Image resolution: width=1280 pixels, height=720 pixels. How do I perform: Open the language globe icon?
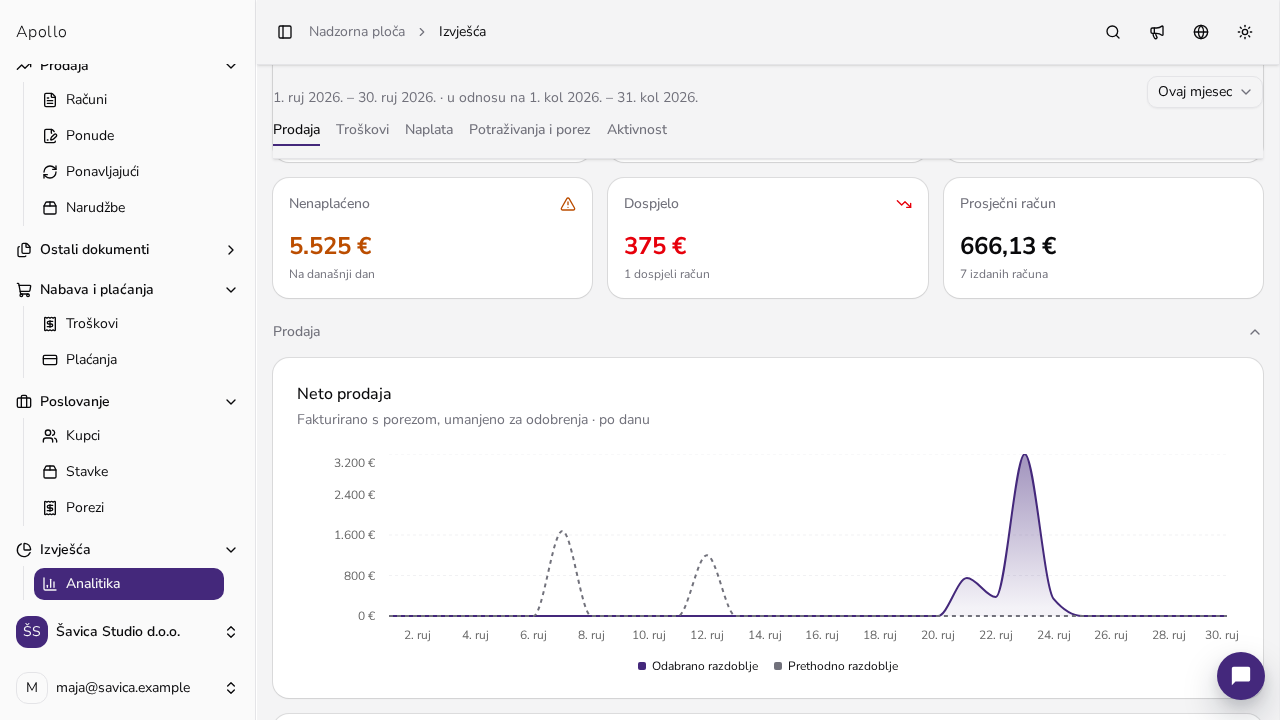click(x=1201, y=32)
